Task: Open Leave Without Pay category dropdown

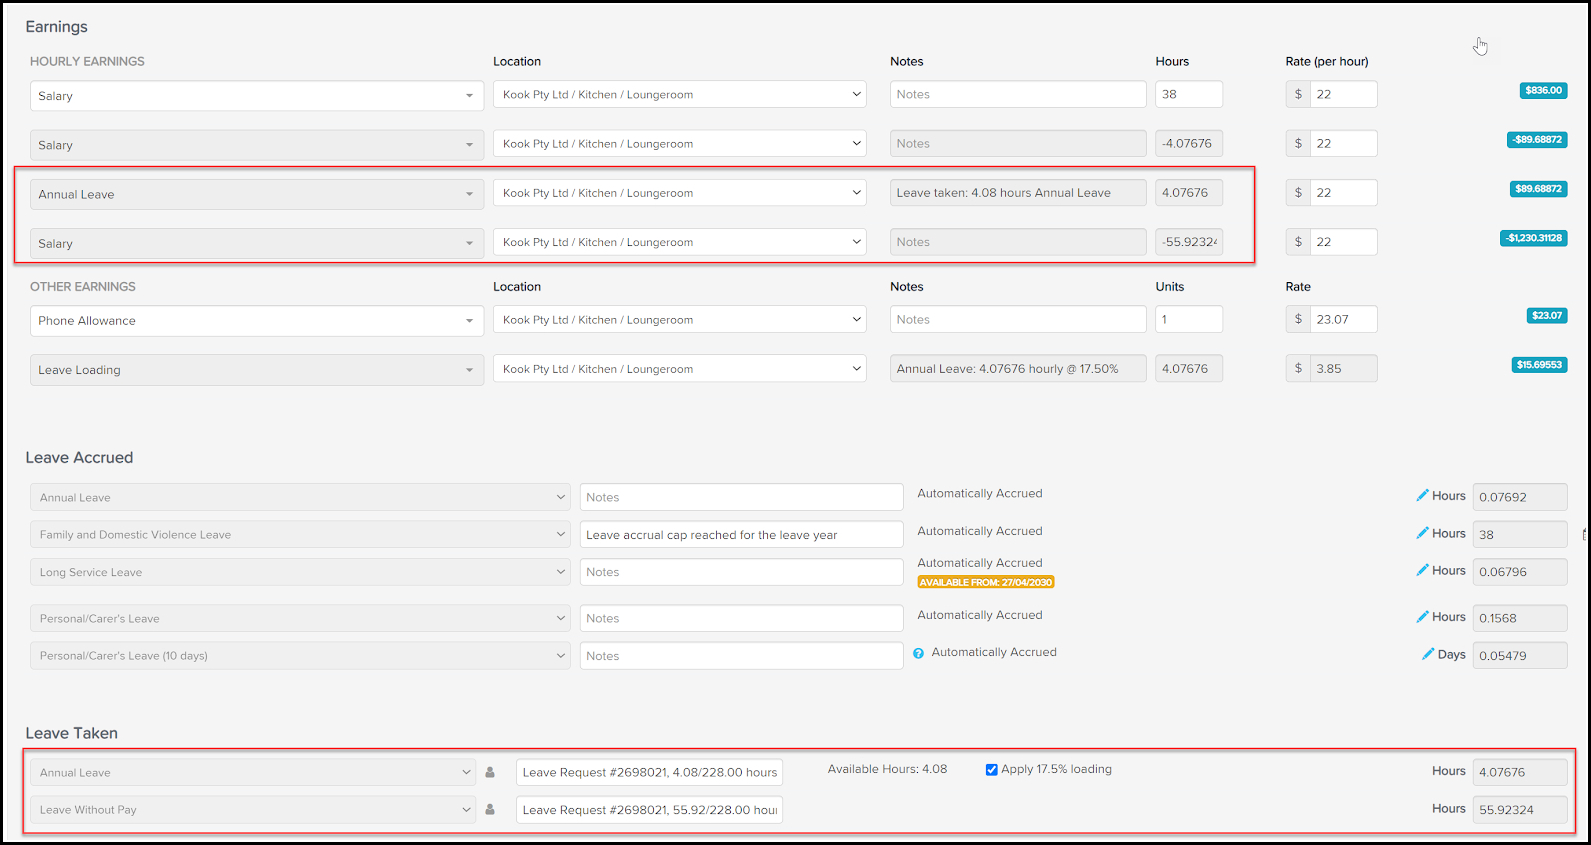Action: pyautogui.click(x=253, y=810)
